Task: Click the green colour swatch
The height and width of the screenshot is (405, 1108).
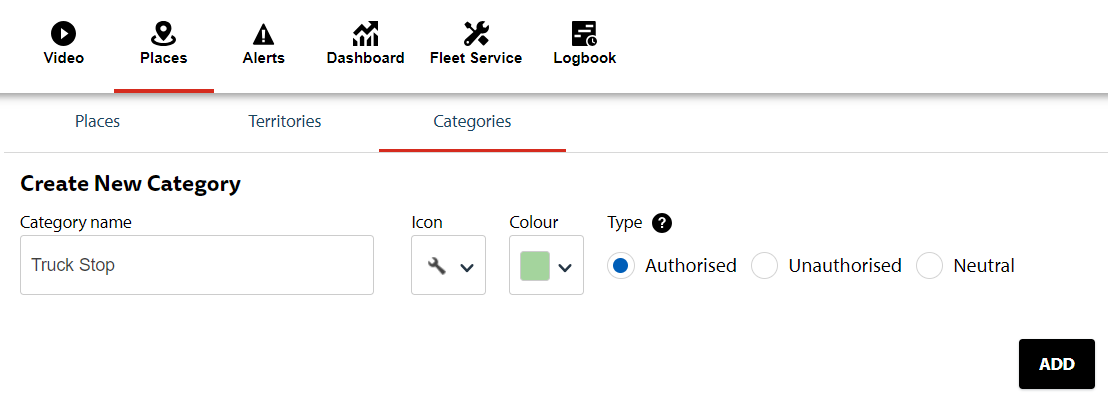Action: (x=535, y=266)
